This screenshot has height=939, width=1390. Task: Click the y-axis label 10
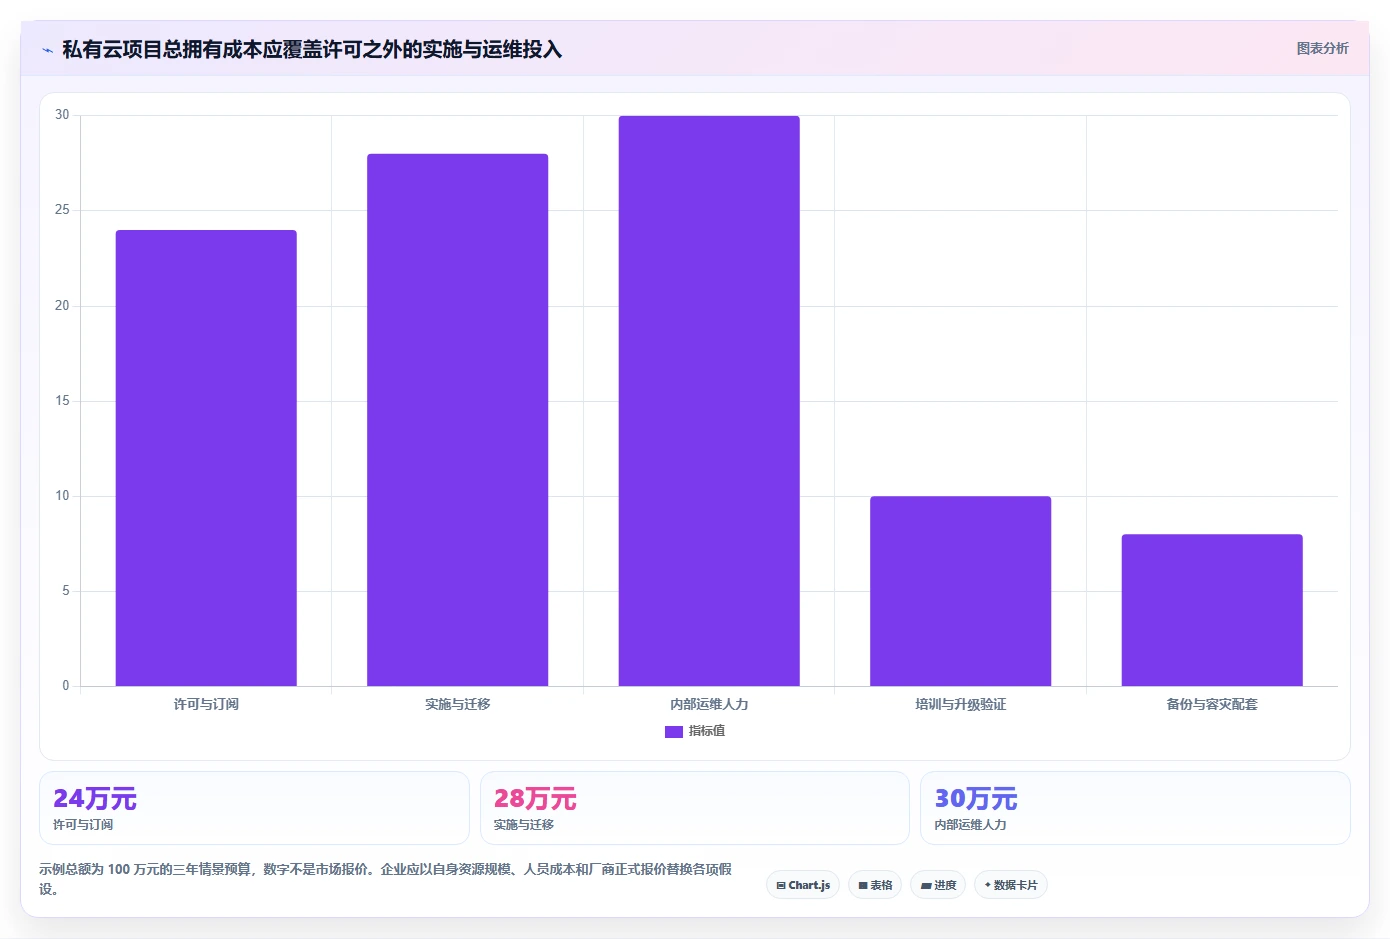point(62,496)
